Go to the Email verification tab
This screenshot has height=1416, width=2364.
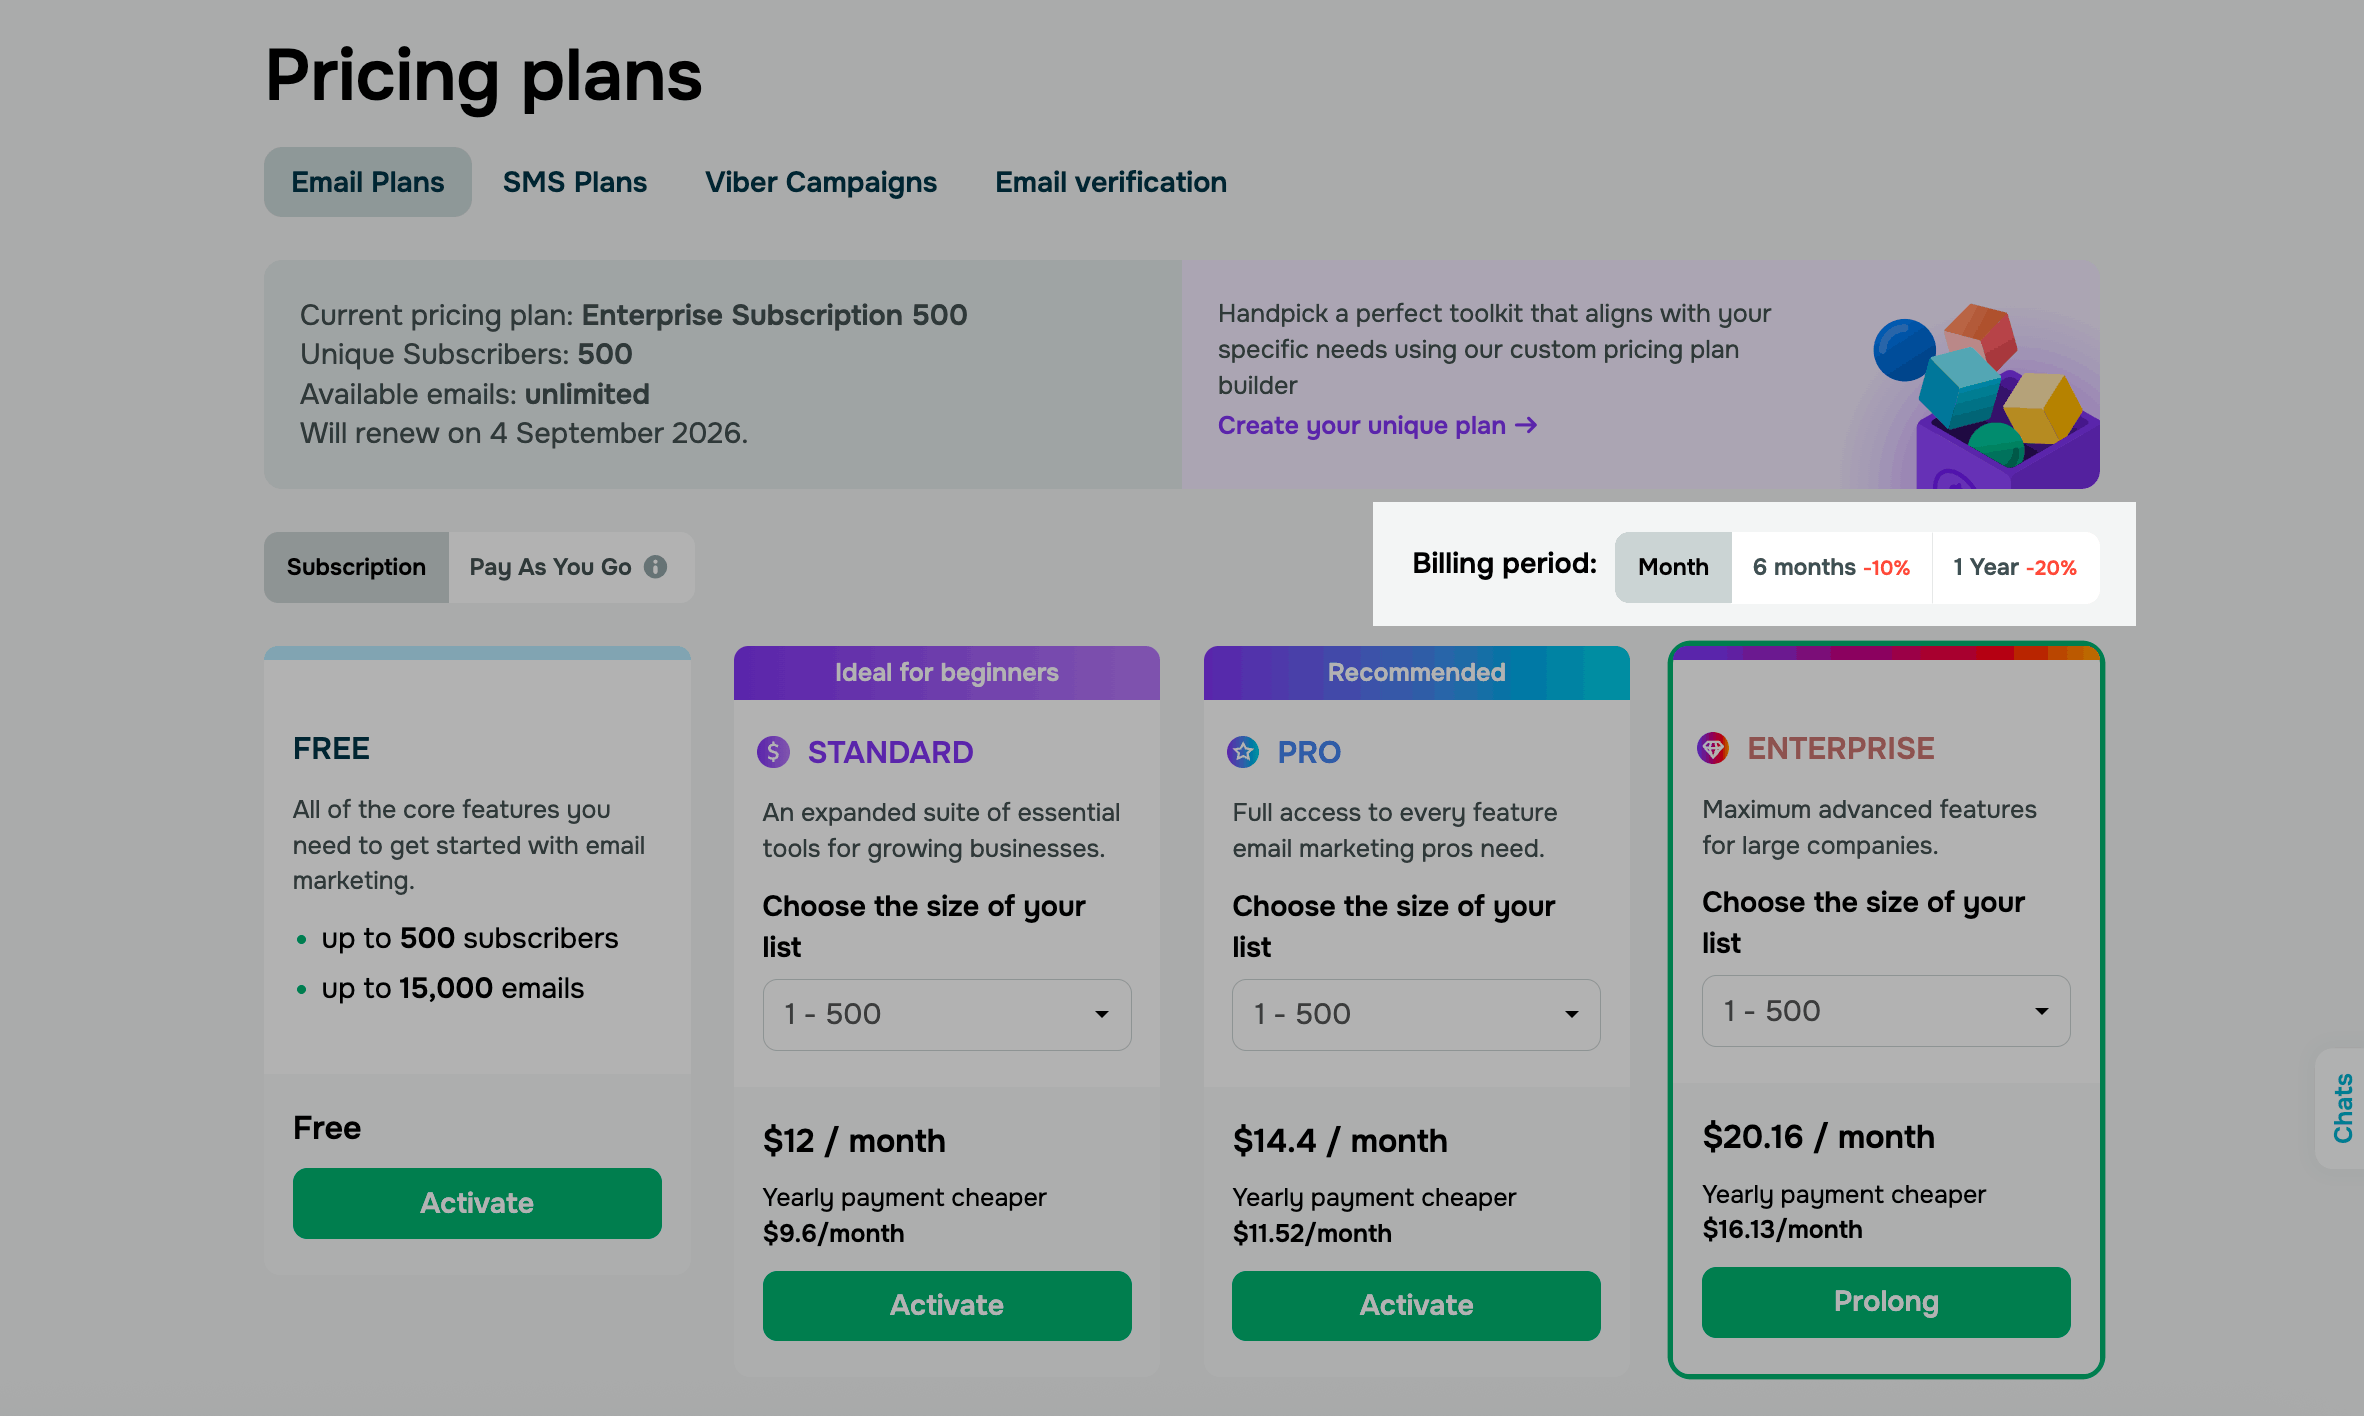point(1110,182)
